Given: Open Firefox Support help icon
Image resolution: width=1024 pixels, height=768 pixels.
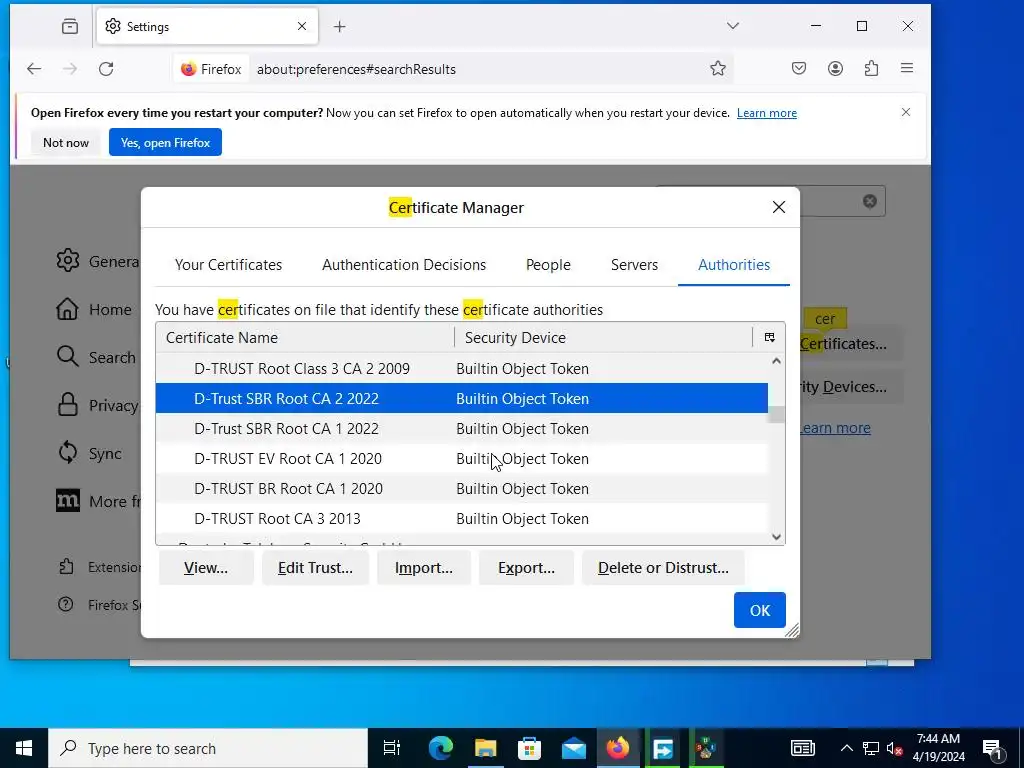Looking at the screenshot, I should click(x=65, y=605).
